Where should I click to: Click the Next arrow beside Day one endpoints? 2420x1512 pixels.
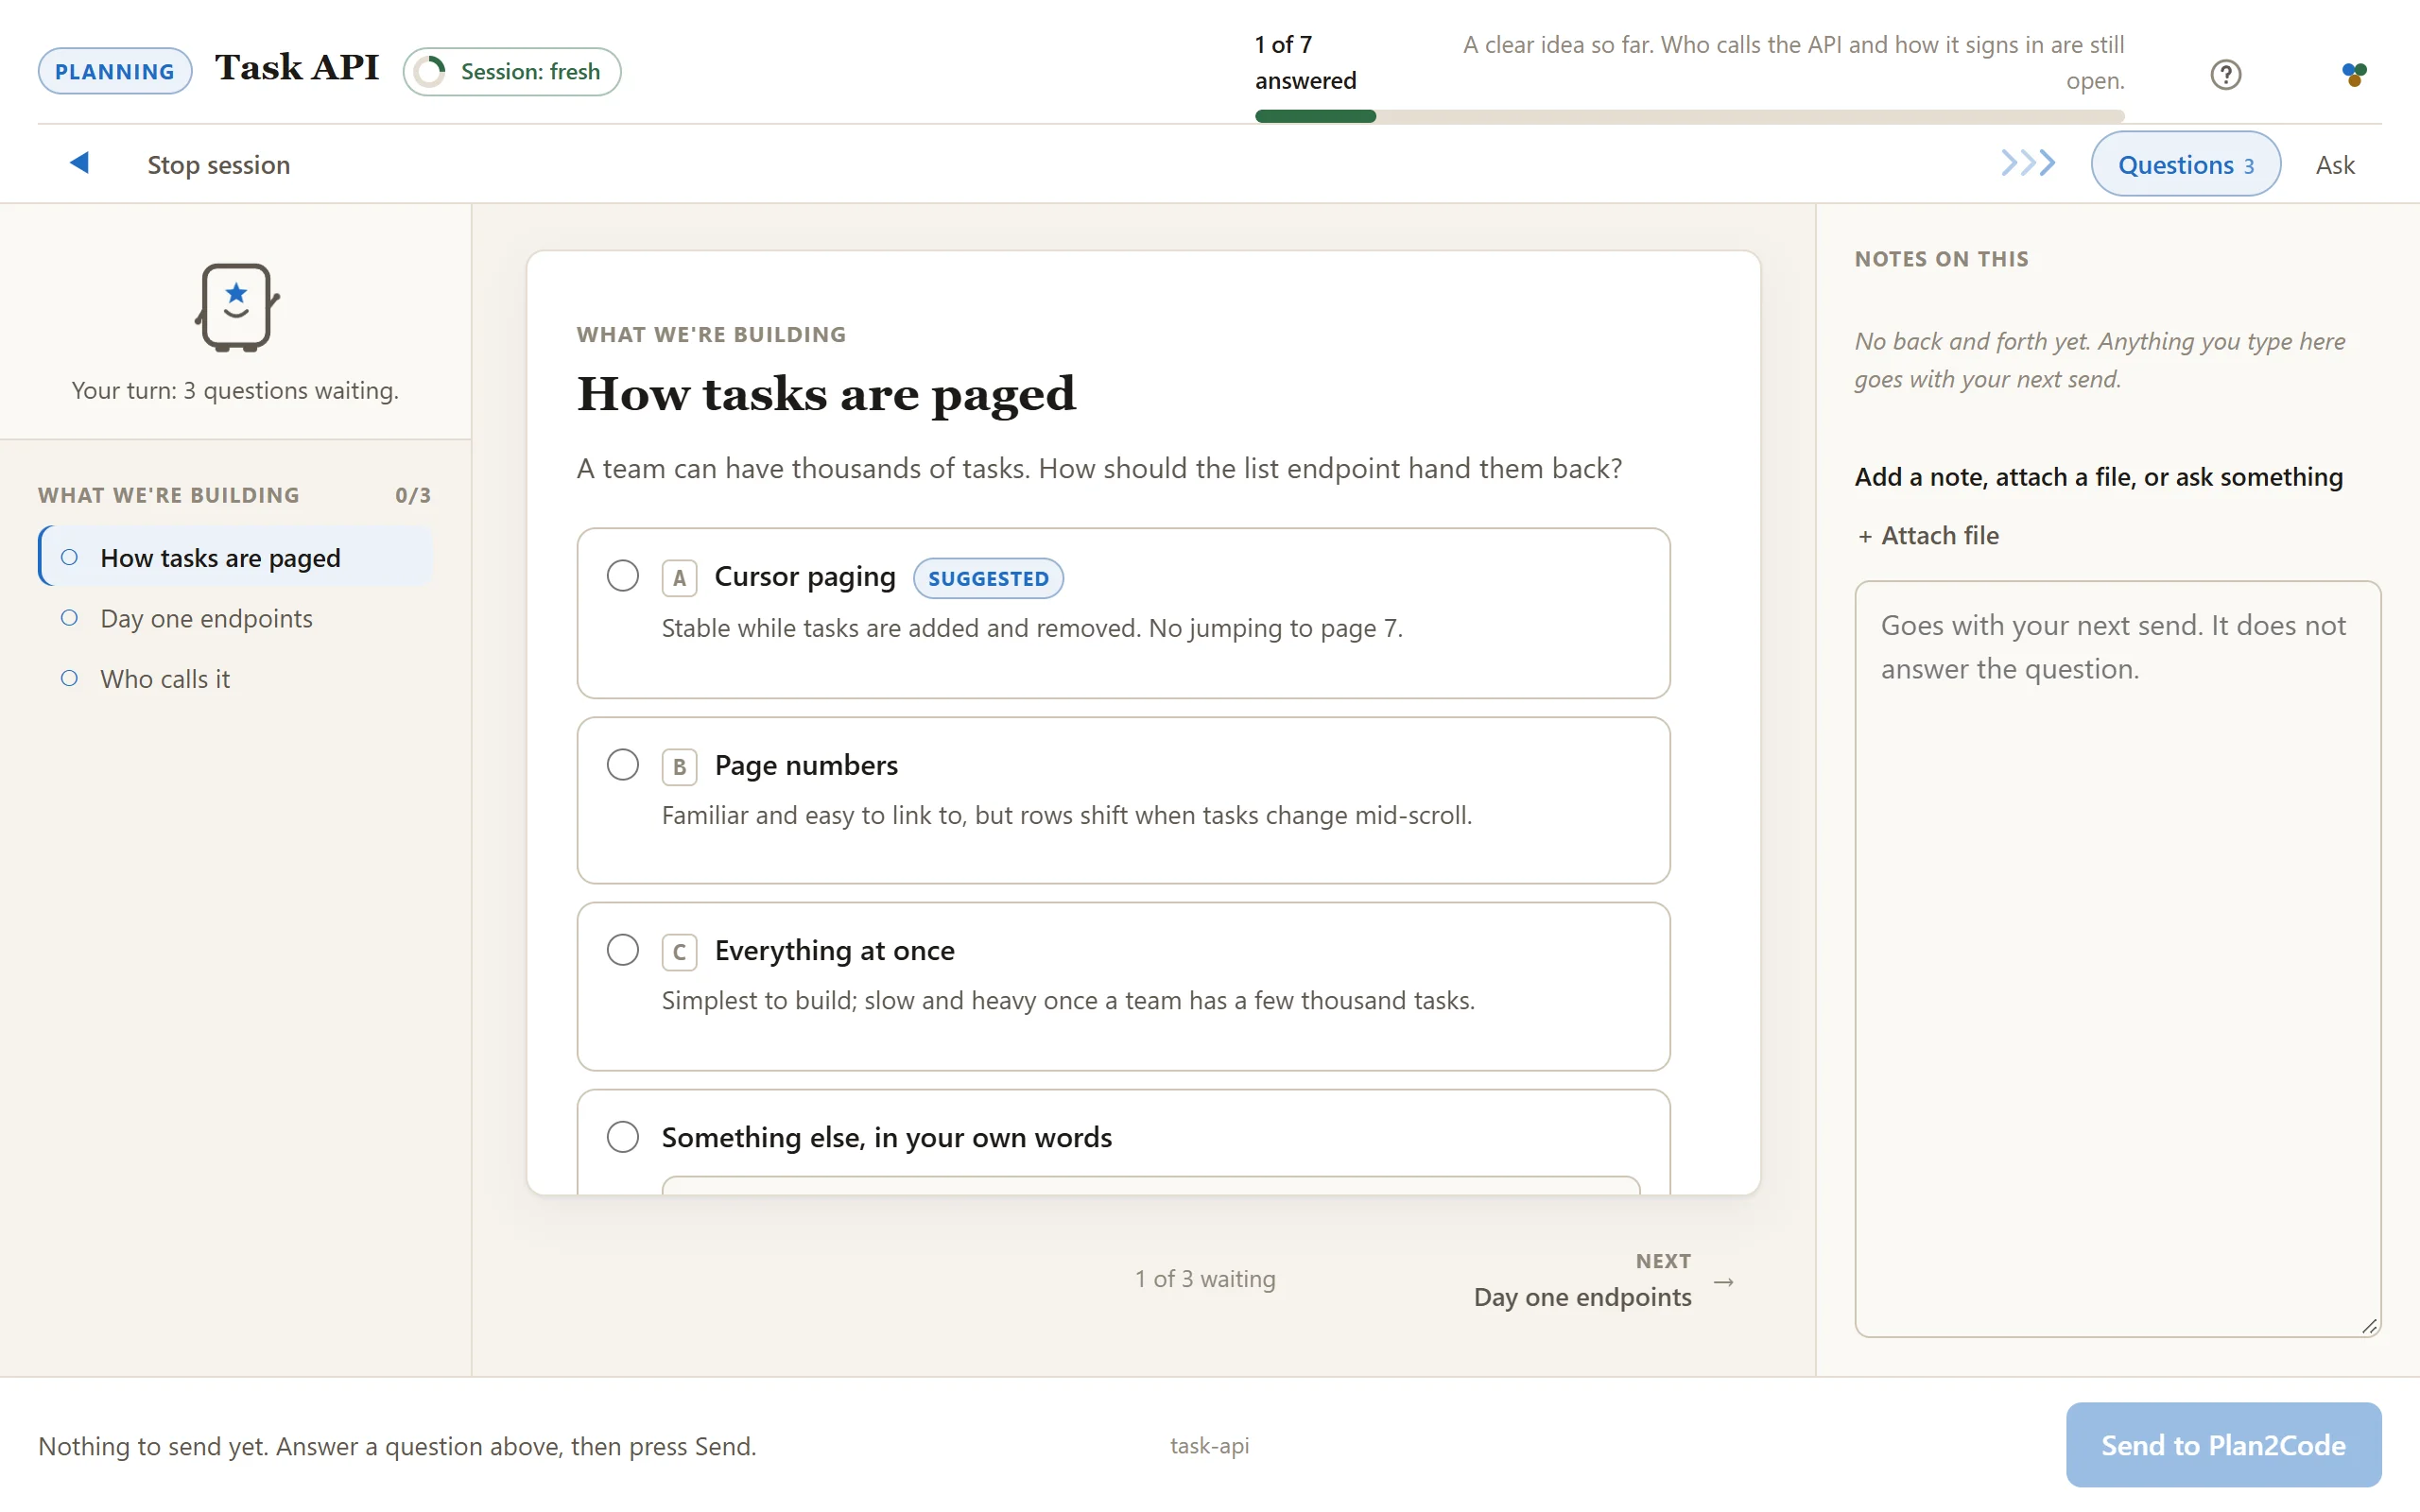pos(1723,1282)
